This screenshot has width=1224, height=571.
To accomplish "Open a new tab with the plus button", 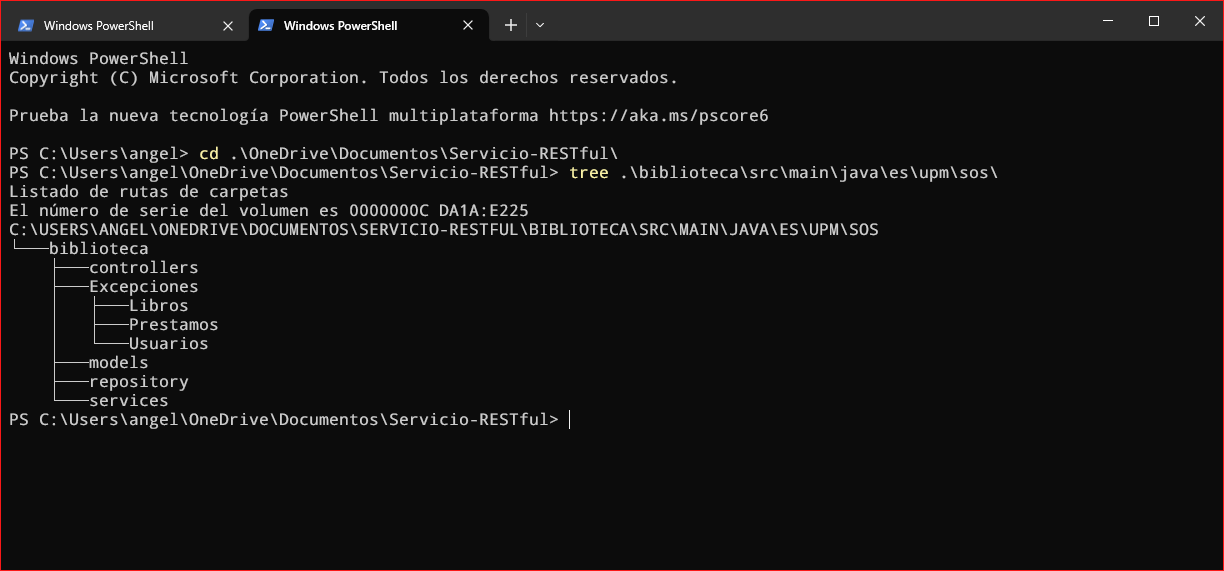I will (x=511, y=25).
